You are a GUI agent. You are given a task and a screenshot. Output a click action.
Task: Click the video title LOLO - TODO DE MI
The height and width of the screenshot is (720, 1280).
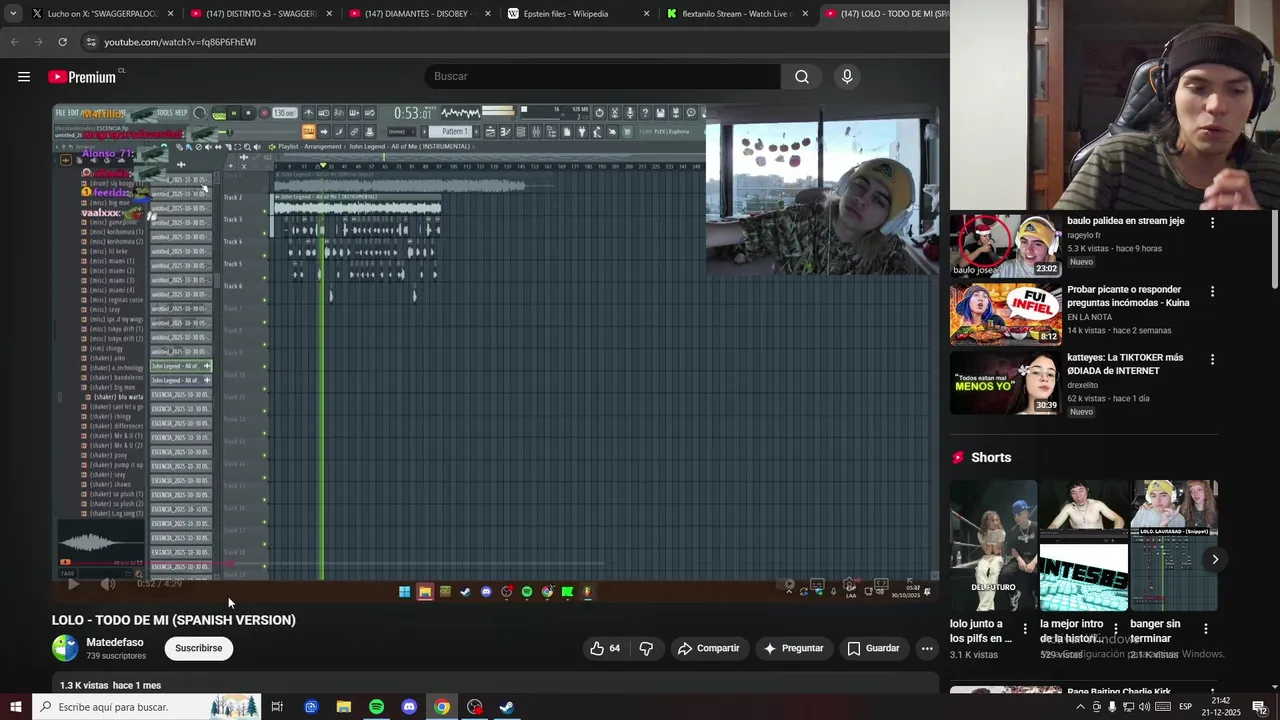174,620
